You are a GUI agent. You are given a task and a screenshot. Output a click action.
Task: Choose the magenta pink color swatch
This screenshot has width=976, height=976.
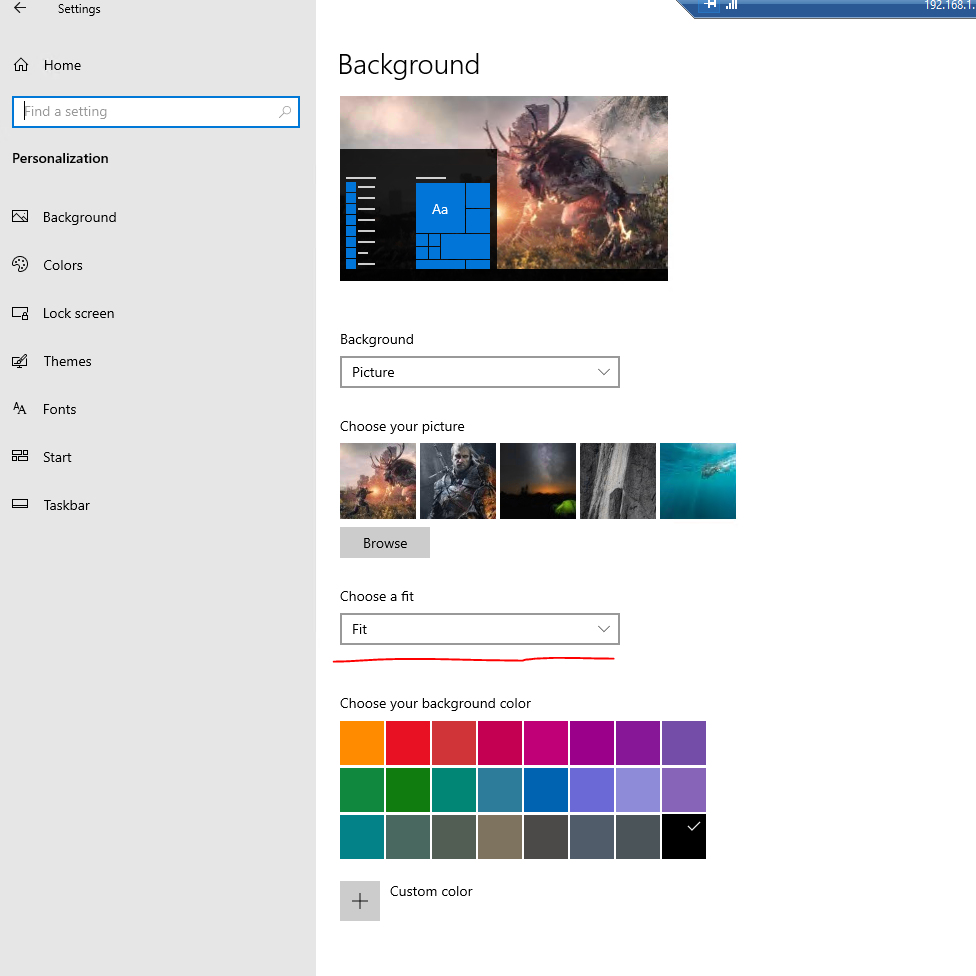click(546, 743)
